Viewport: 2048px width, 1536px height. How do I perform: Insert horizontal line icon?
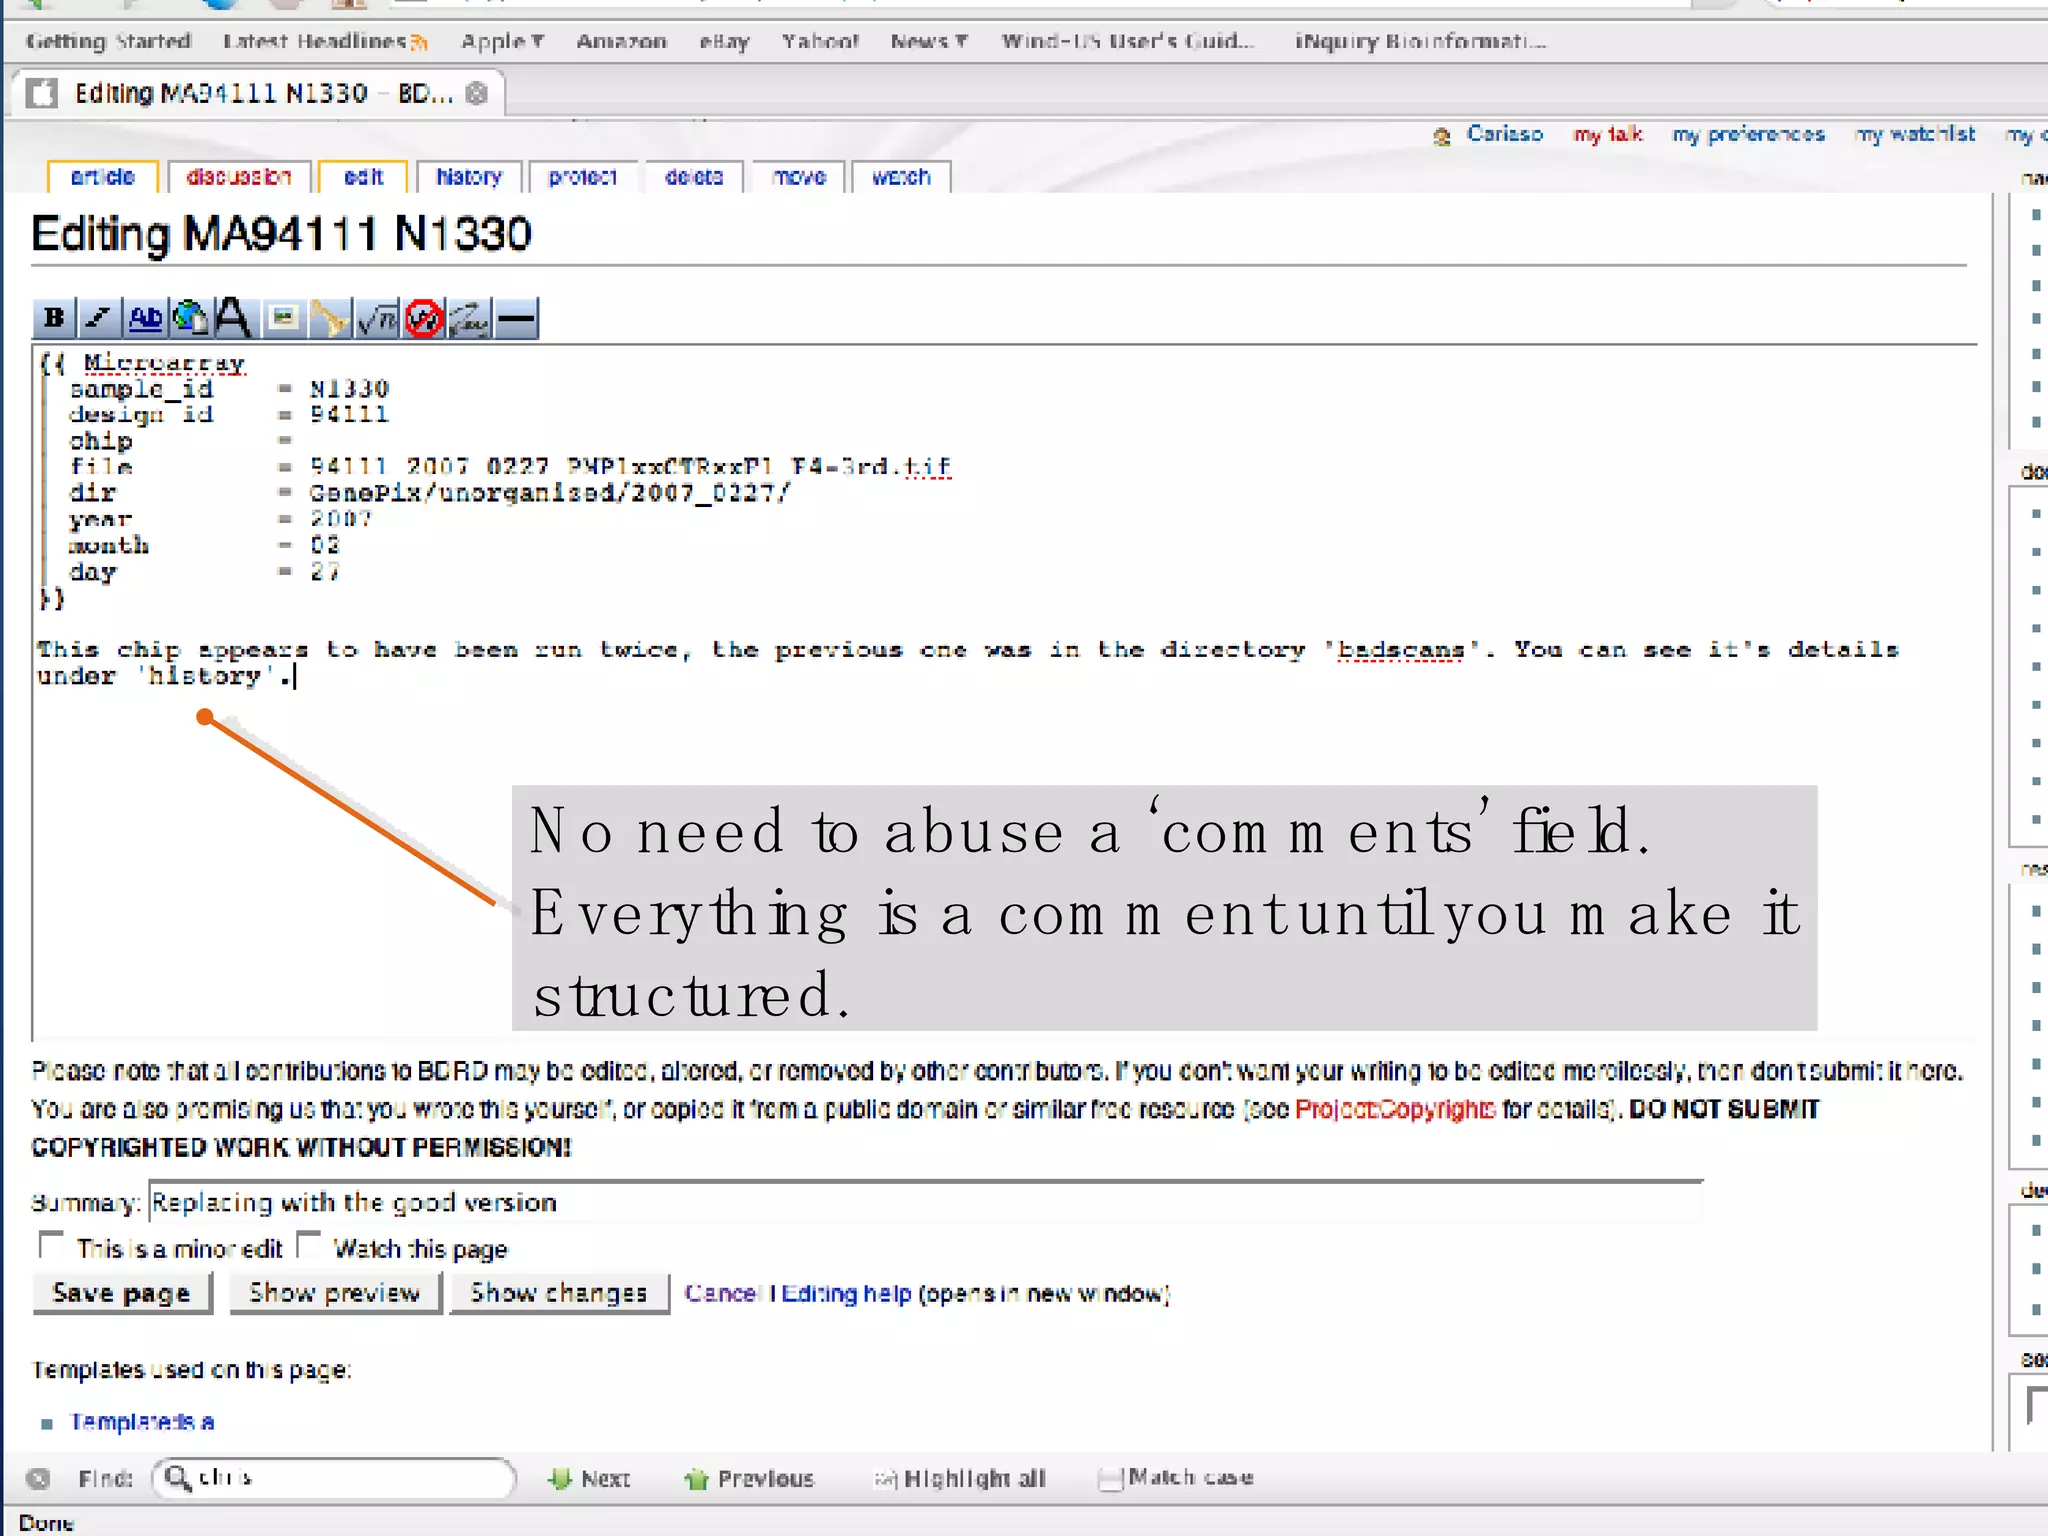click(517, 319)
